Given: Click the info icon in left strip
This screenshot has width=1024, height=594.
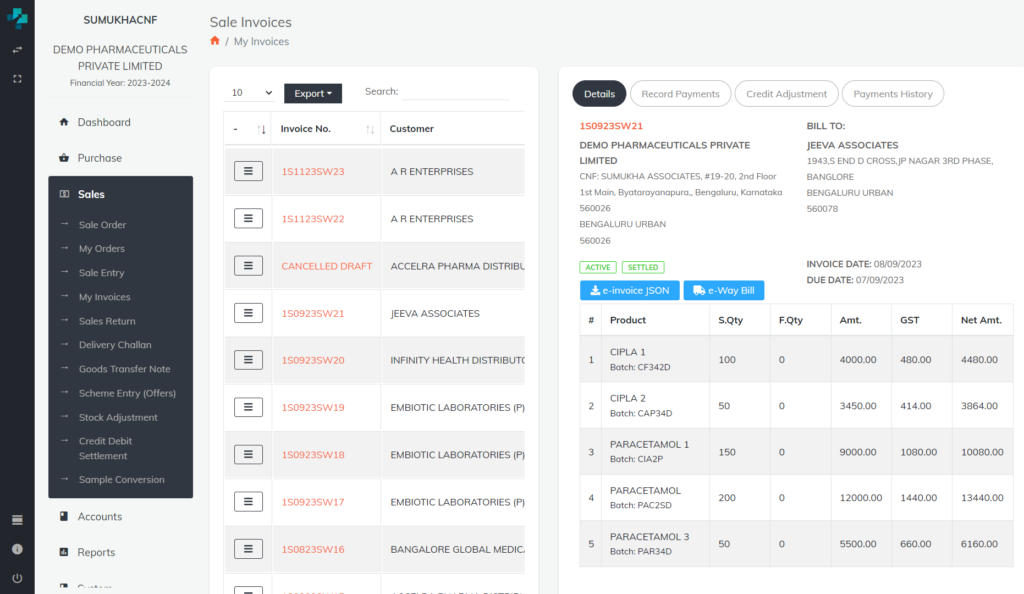Looking at the screenshot, I should coord(17,549).
